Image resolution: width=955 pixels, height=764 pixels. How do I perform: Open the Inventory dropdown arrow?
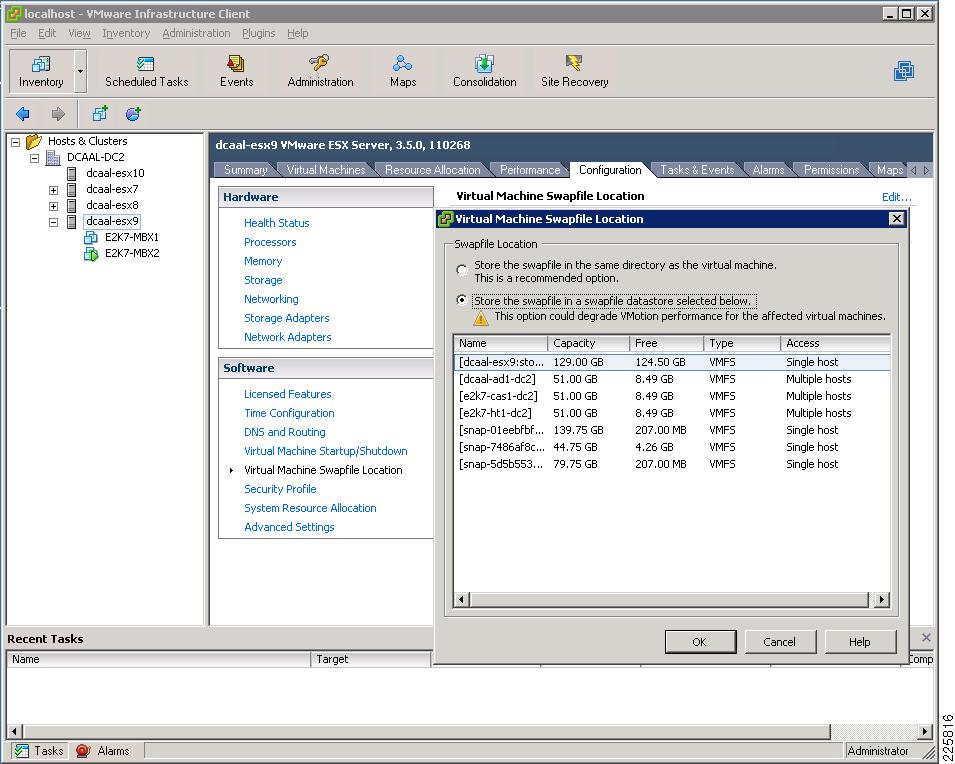pyautogui.click(x=80, y=71)
